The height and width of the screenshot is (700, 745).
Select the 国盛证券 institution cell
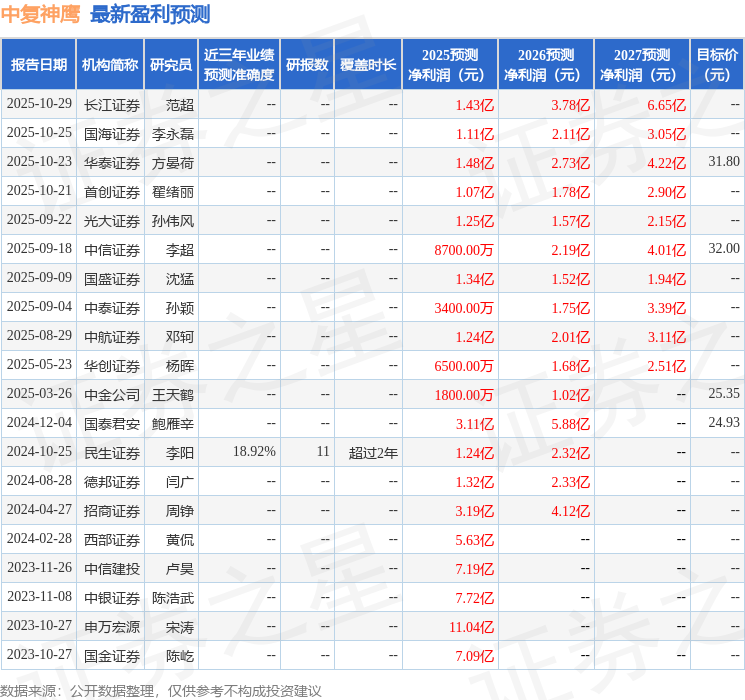click(112, 279)
